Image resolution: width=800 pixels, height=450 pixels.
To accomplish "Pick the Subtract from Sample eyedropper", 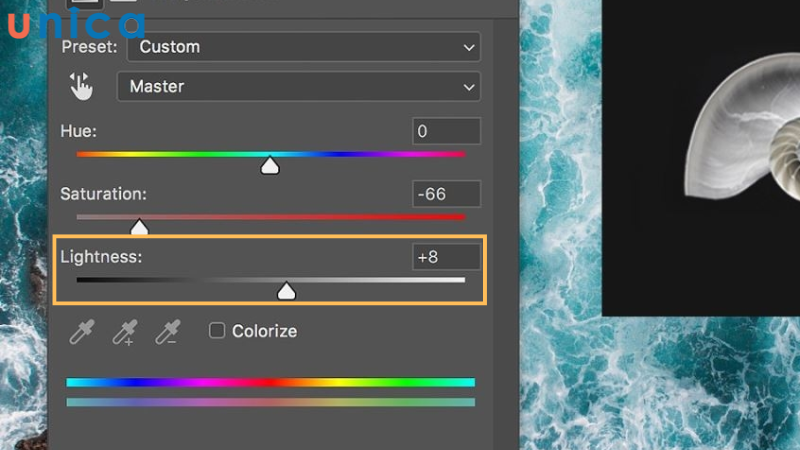I will tap(167, 332).
